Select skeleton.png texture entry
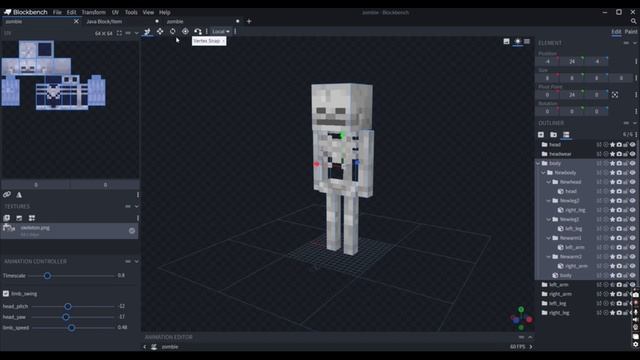This screenshot has height=360, width=640. coord(70,231)
